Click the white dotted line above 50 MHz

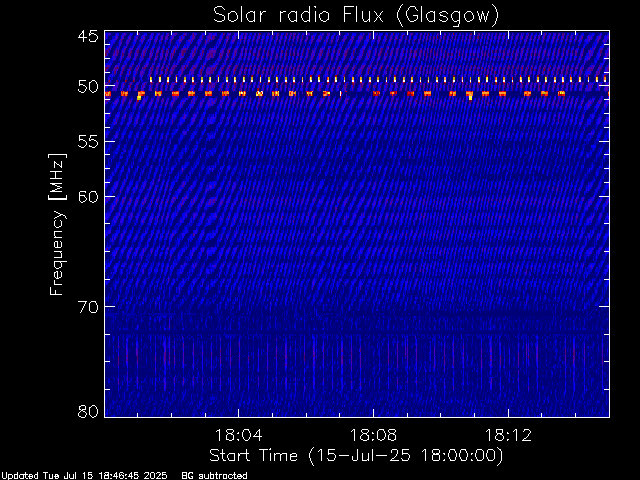(380, 79)
